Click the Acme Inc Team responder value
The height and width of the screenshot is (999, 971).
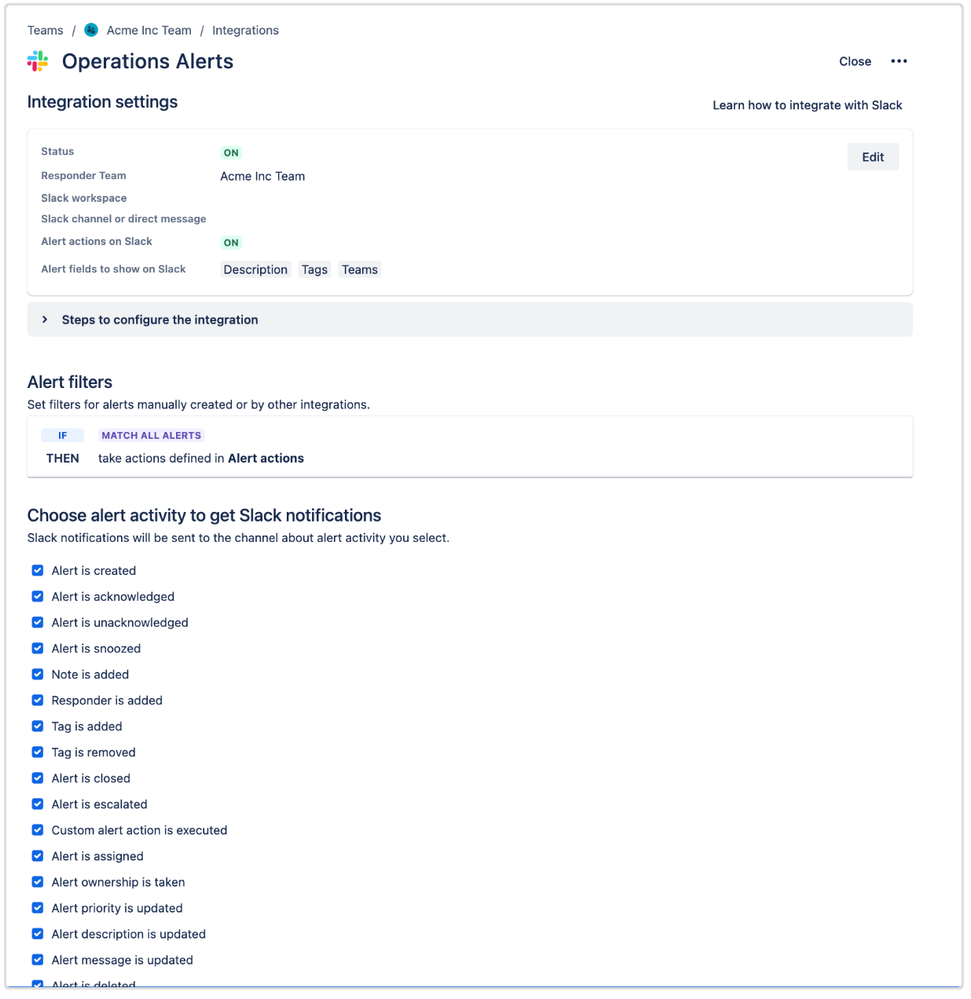[x=263, y=176]
